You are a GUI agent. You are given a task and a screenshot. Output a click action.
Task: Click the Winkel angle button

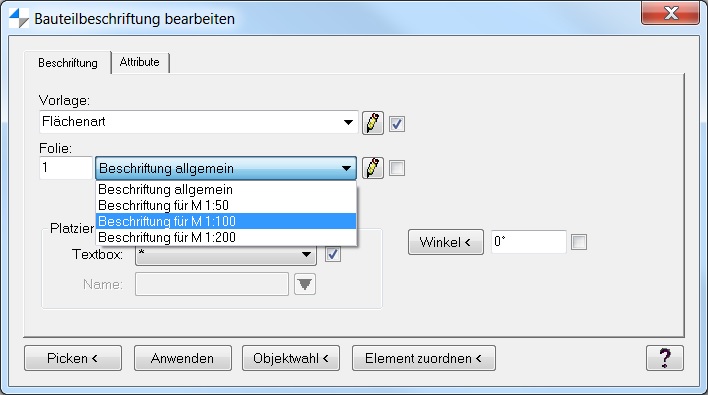pyautogui.click(x=446, y=242)
